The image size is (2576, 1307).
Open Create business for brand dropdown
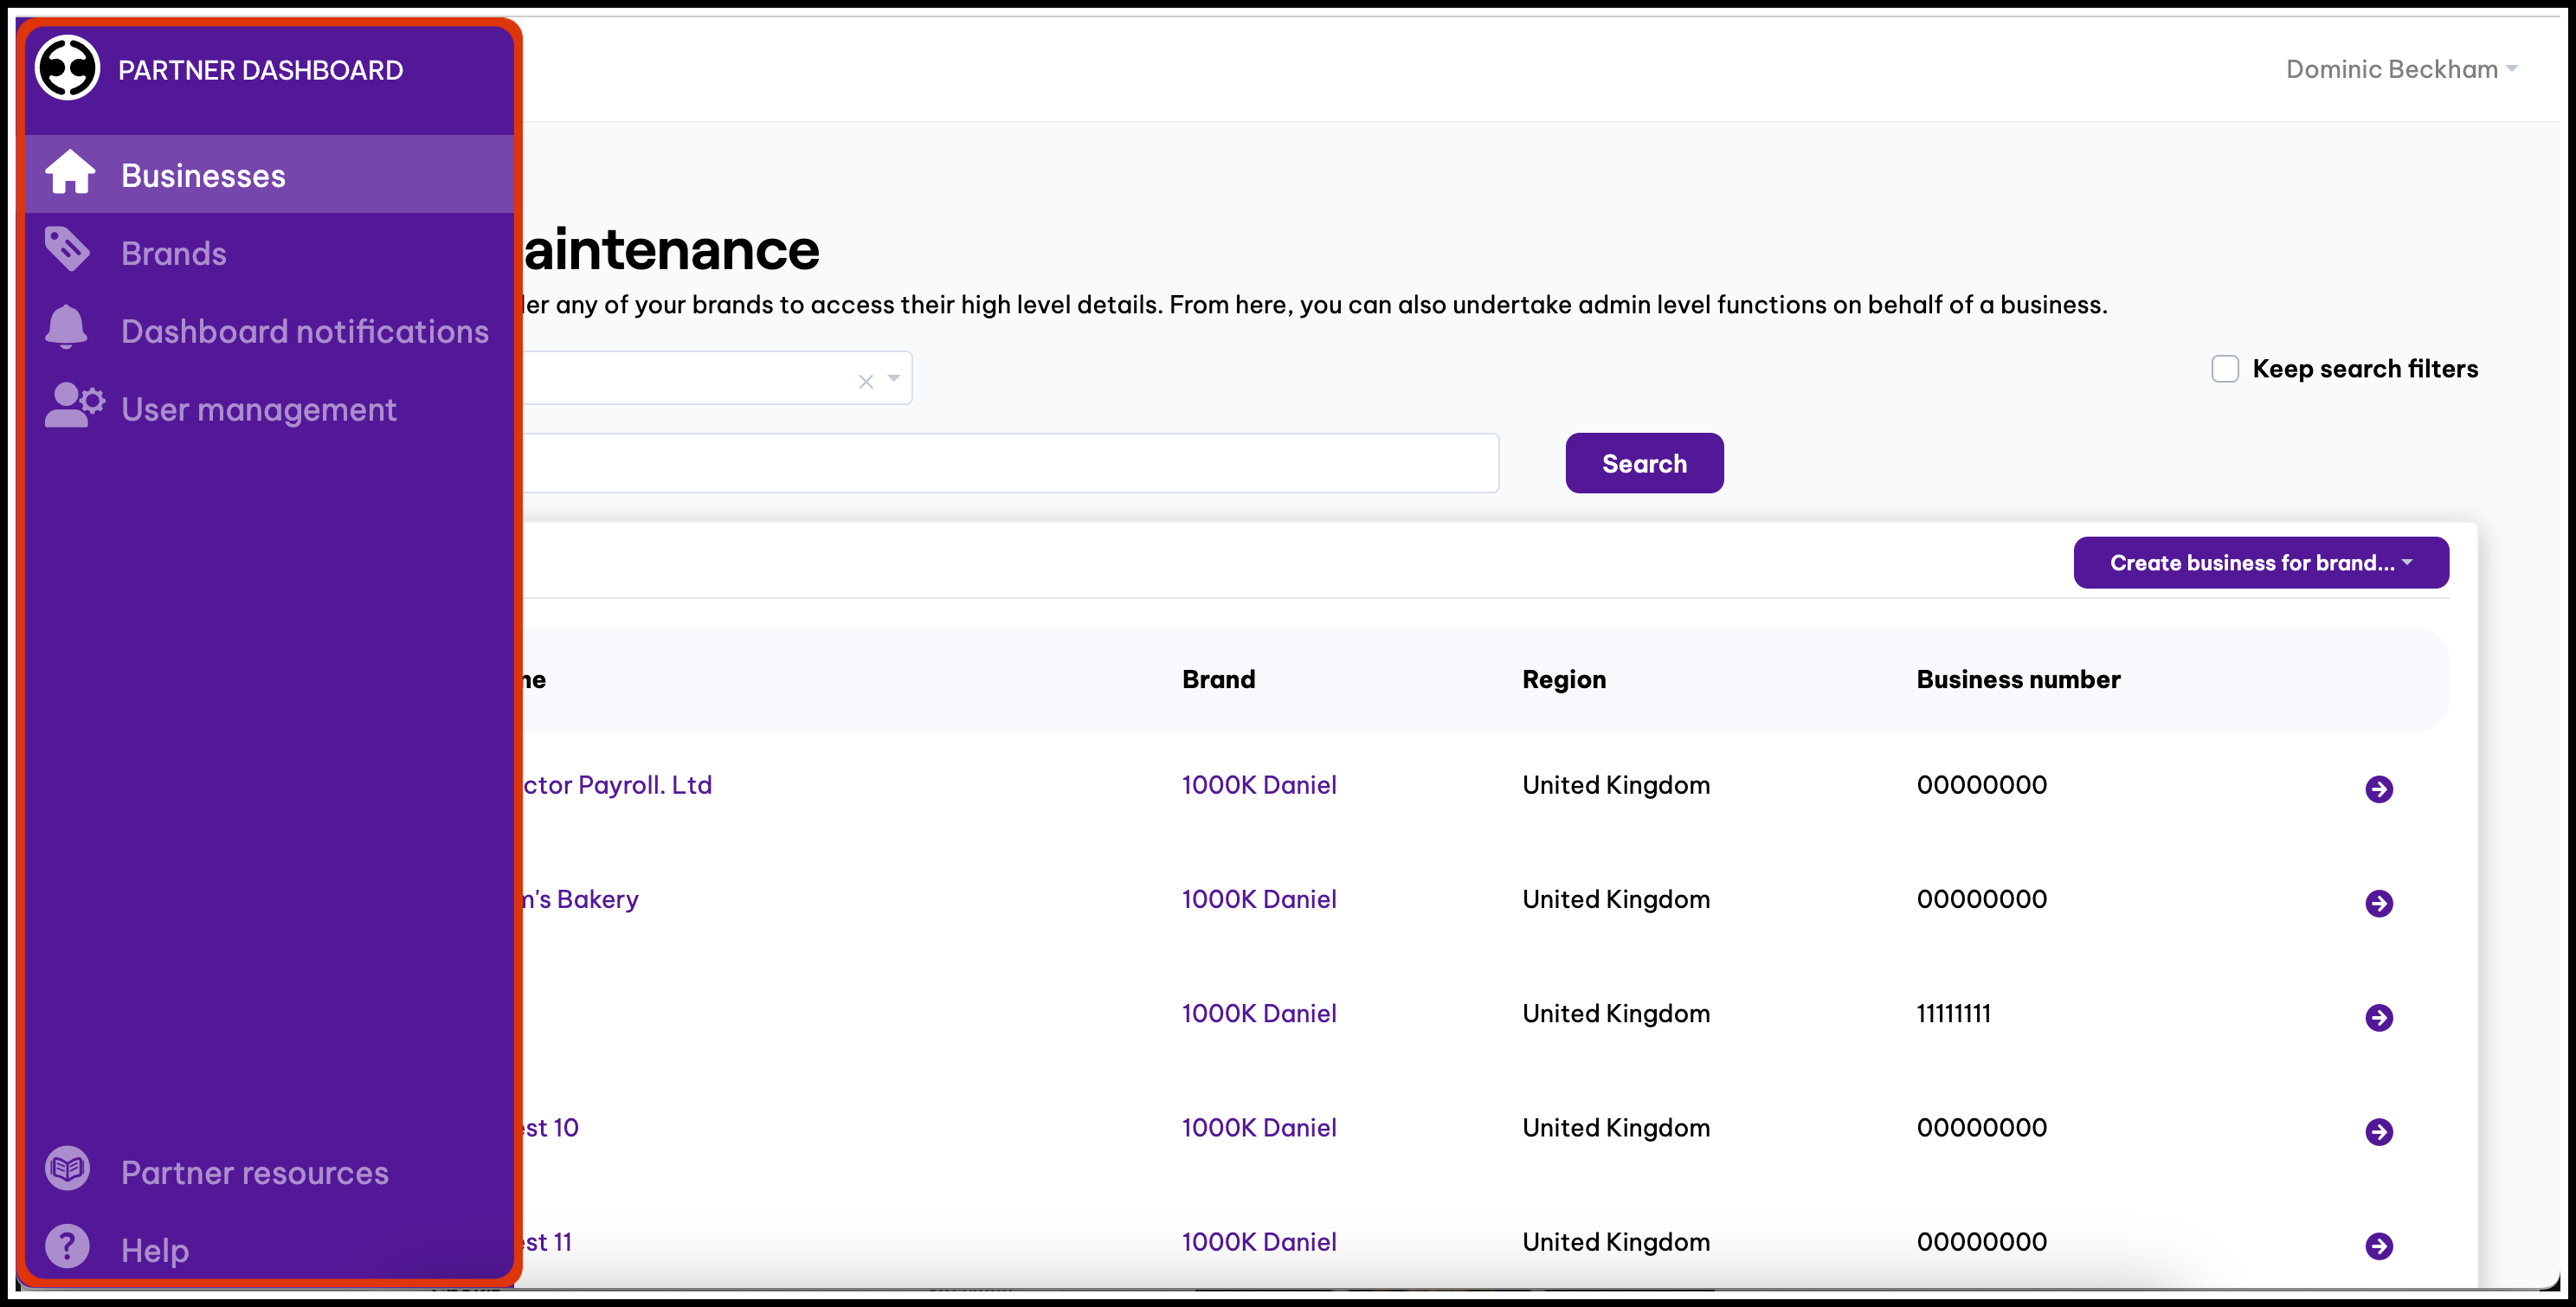pyautogui.click(x=2261, y=563)
